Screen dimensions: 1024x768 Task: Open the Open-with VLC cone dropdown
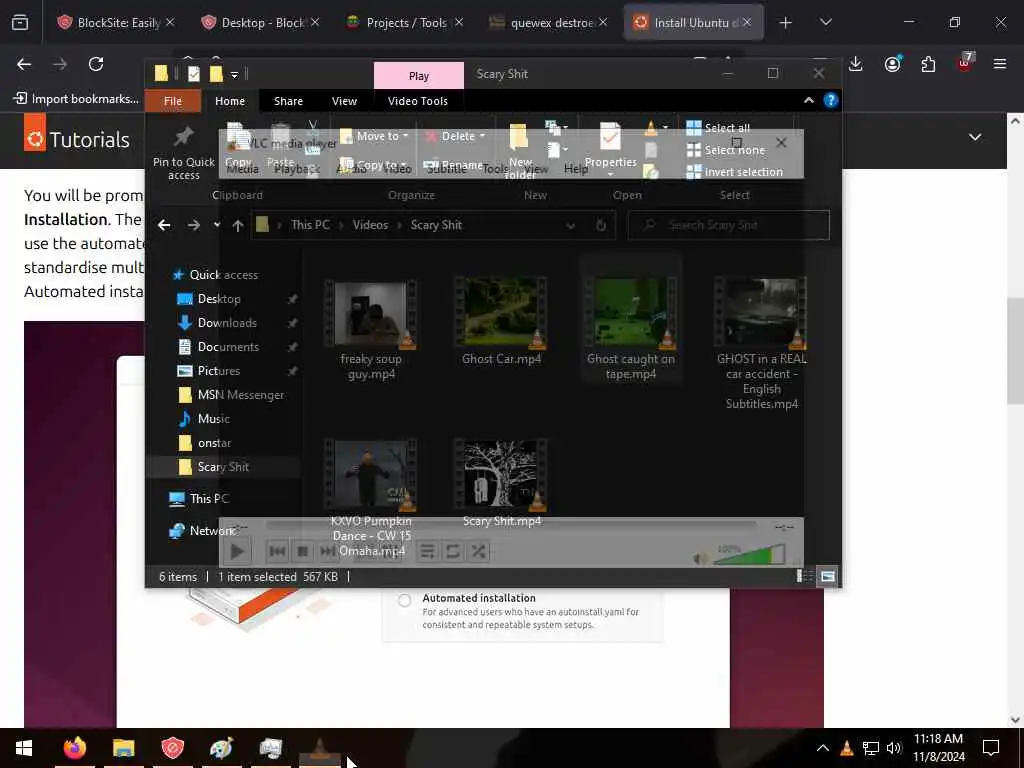(x=665, y=127)
